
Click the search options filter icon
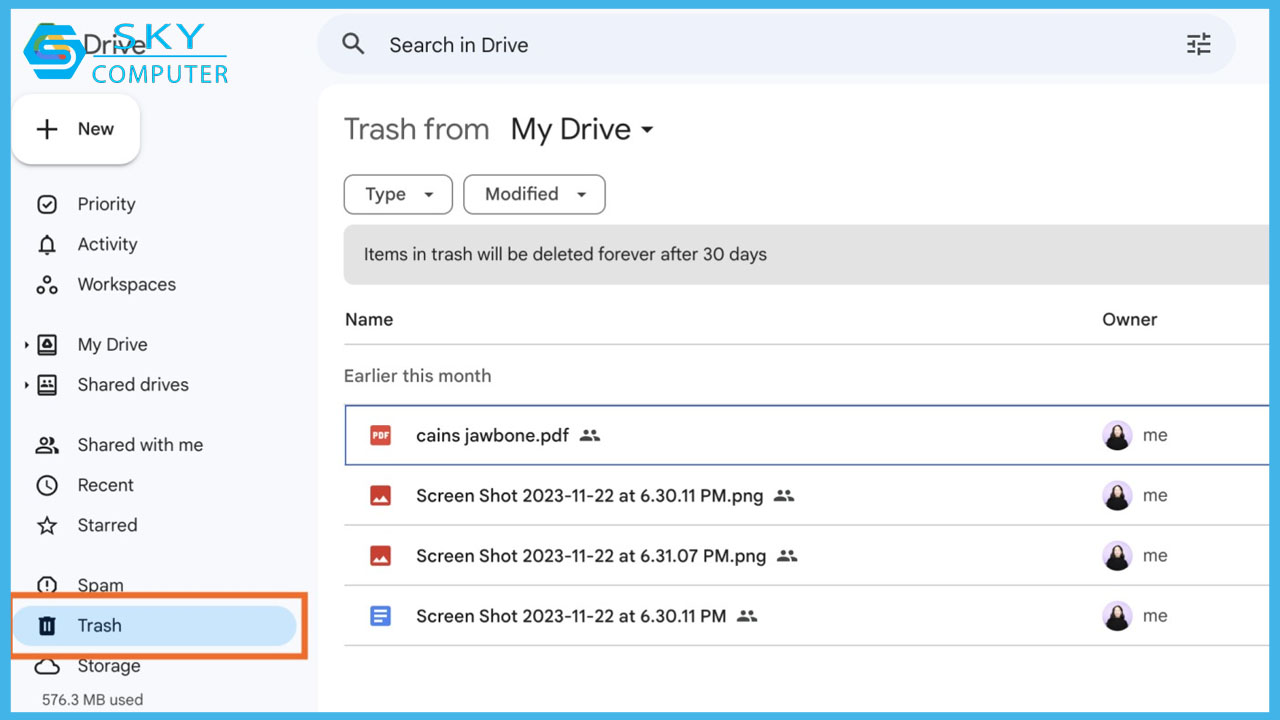coord(1198,44)
